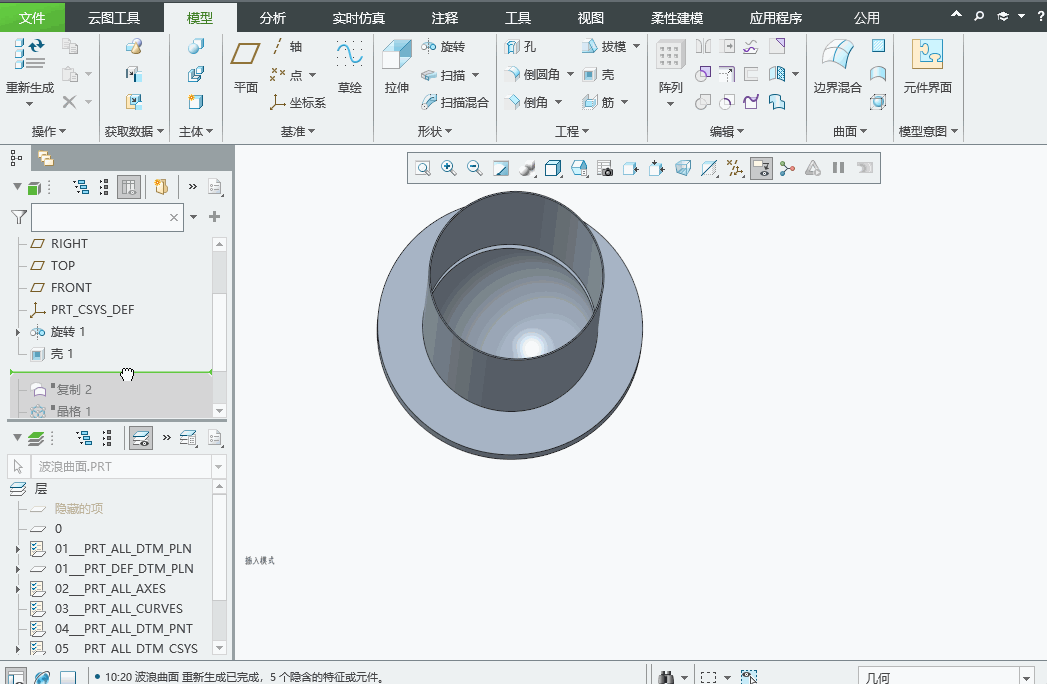This screenshot has width=1047, height=684.
Task: Expand the 旋转 1 feature node
Action: pos(18,332)
